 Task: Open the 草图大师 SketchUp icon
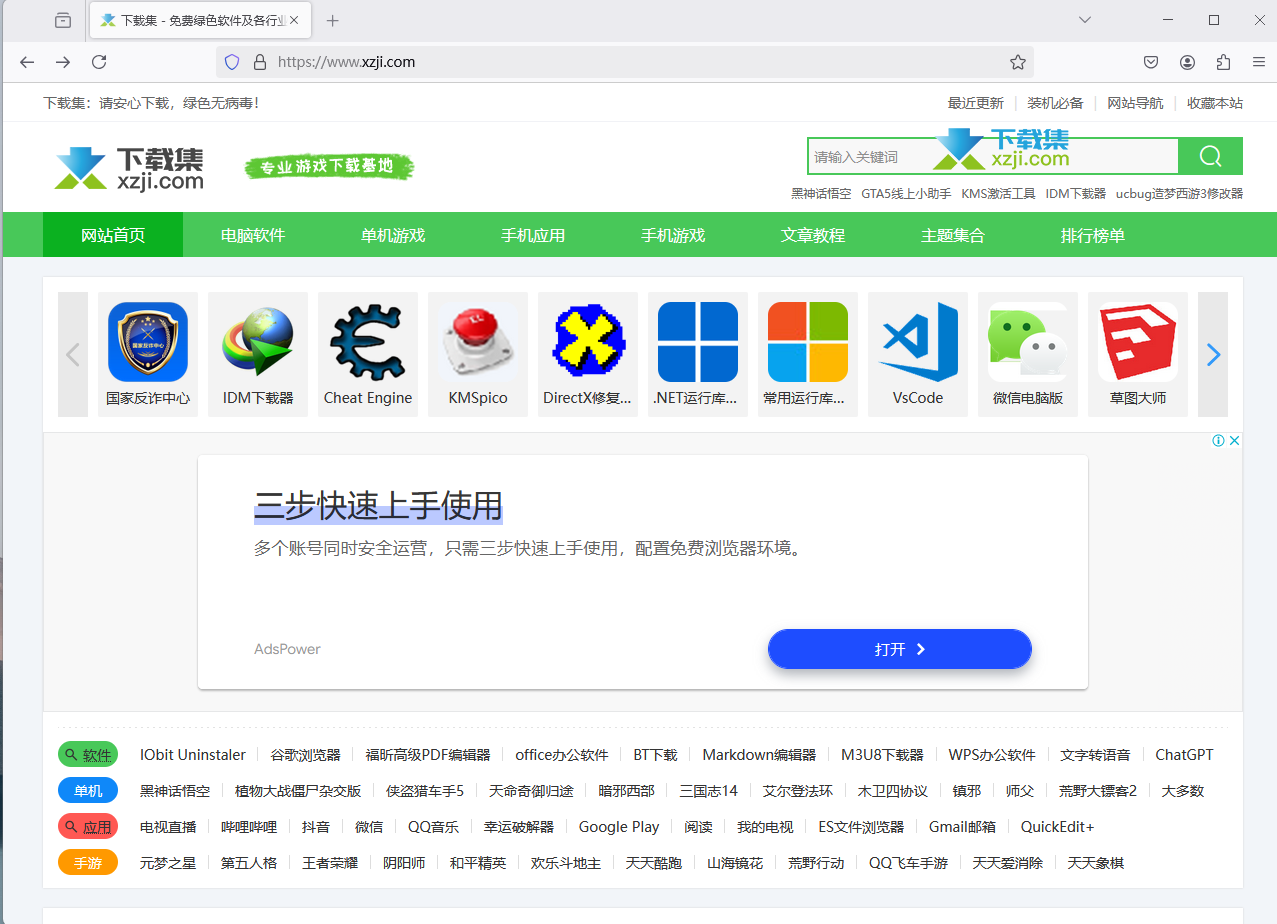[1138, 342]
